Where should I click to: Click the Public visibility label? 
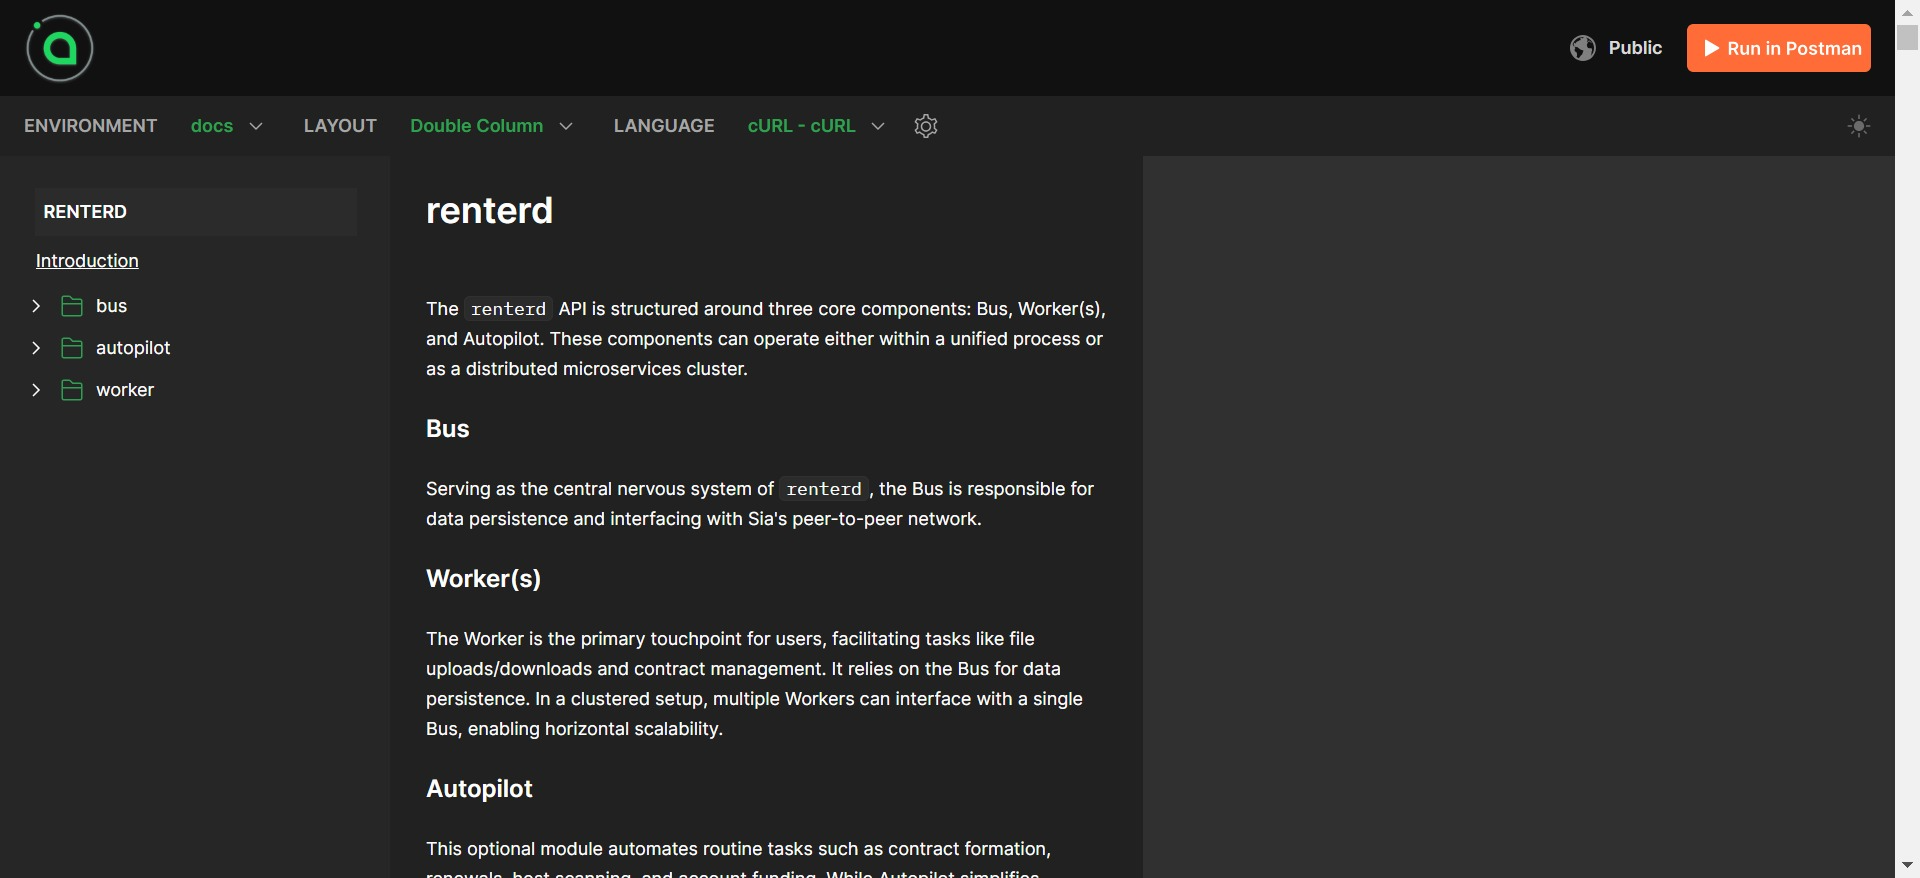click(x=1635, y=48)
